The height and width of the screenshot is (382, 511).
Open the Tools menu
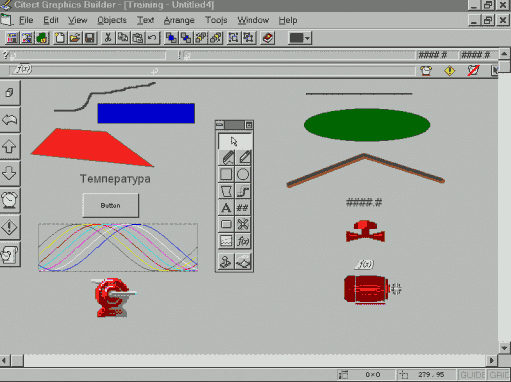(216, 20)
